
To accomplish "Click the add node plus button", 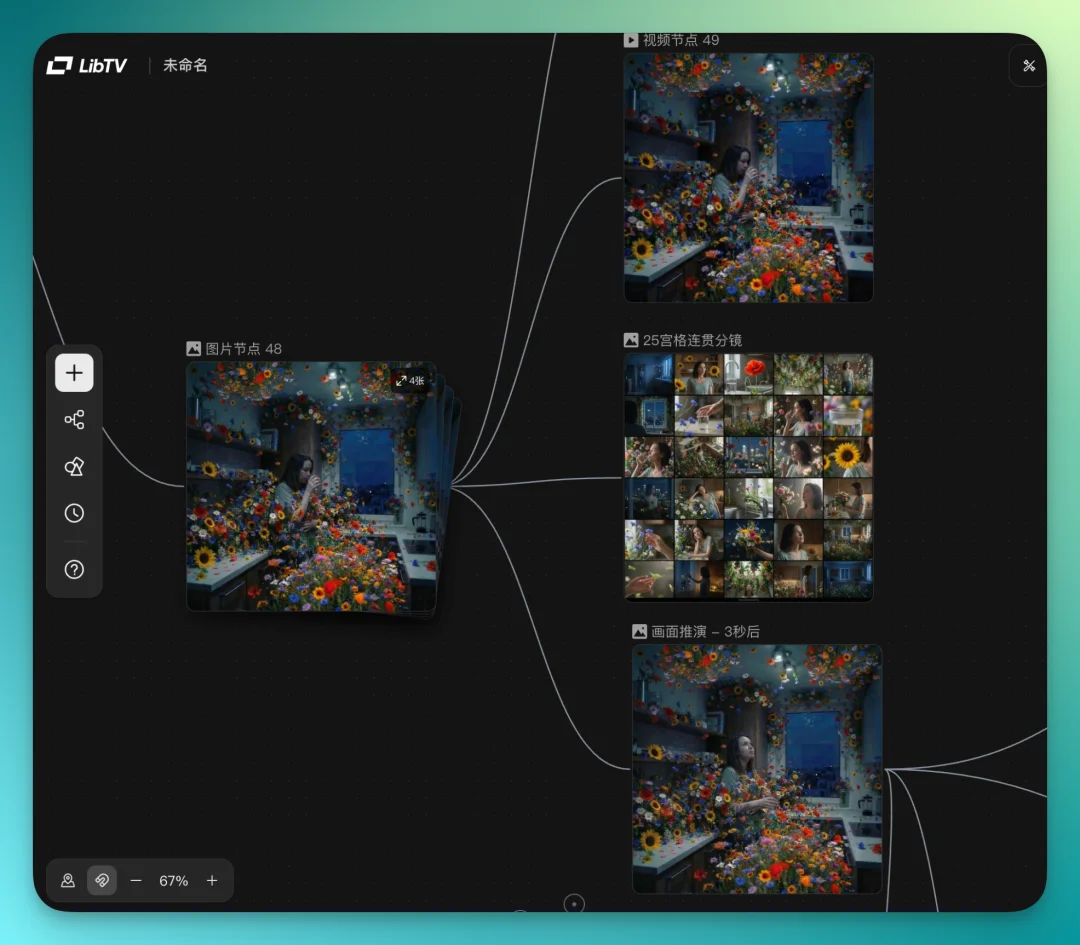I will 74,373.
